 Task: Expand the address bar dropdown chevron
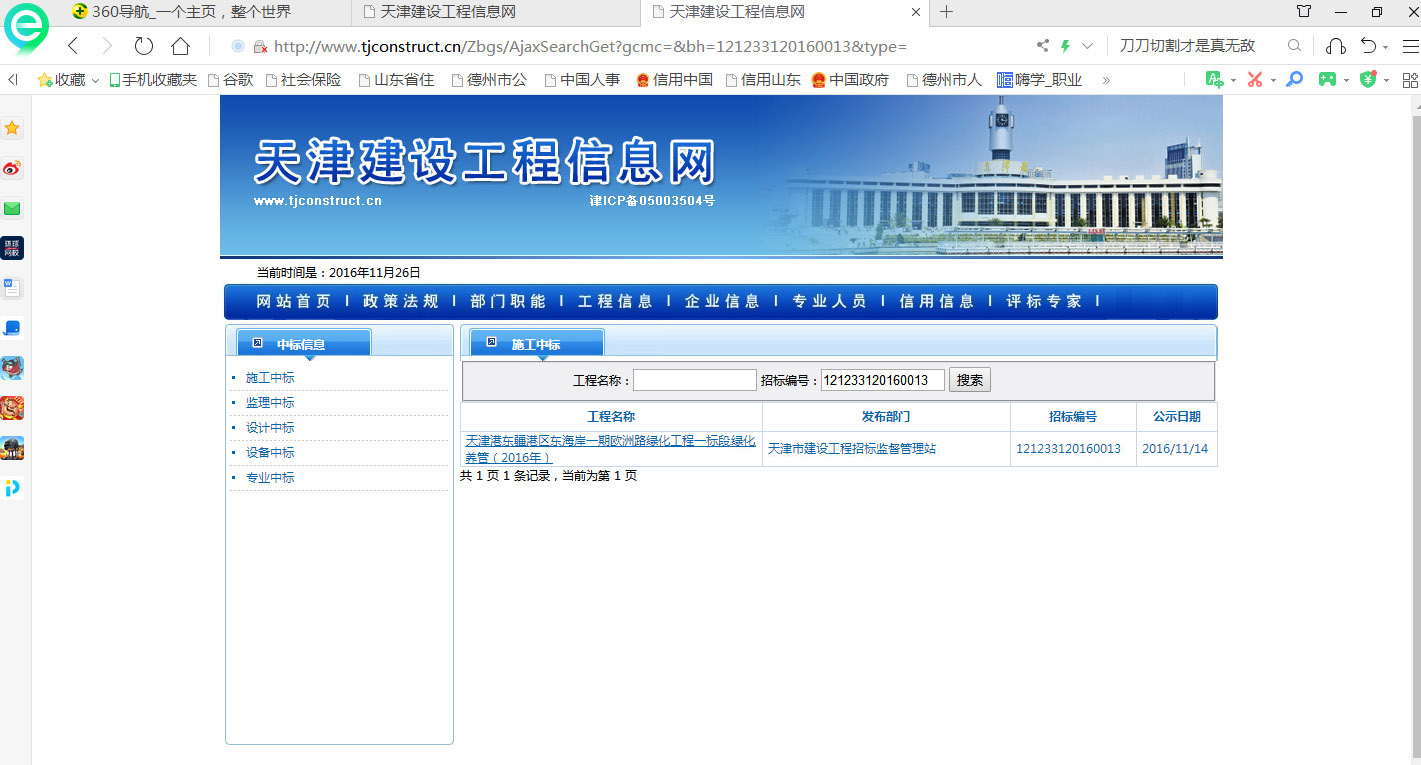(x=1088, y=46)
